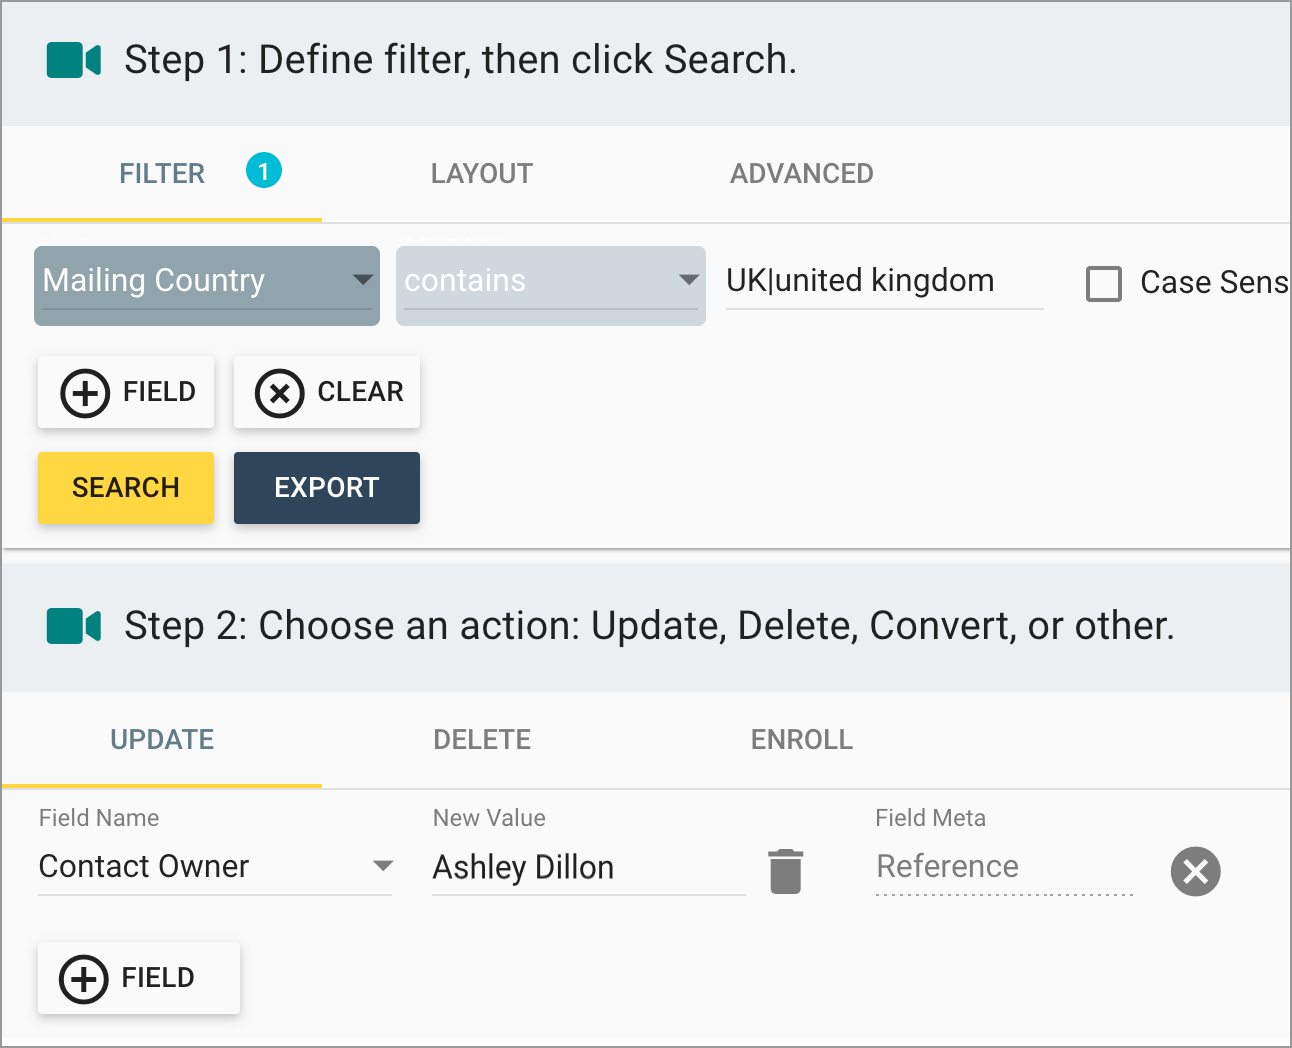The width and height of the screenshot is (1292, 1048).
Task: Enable the Case Sensitive checkbox
Action: [x=1103, y=284]
